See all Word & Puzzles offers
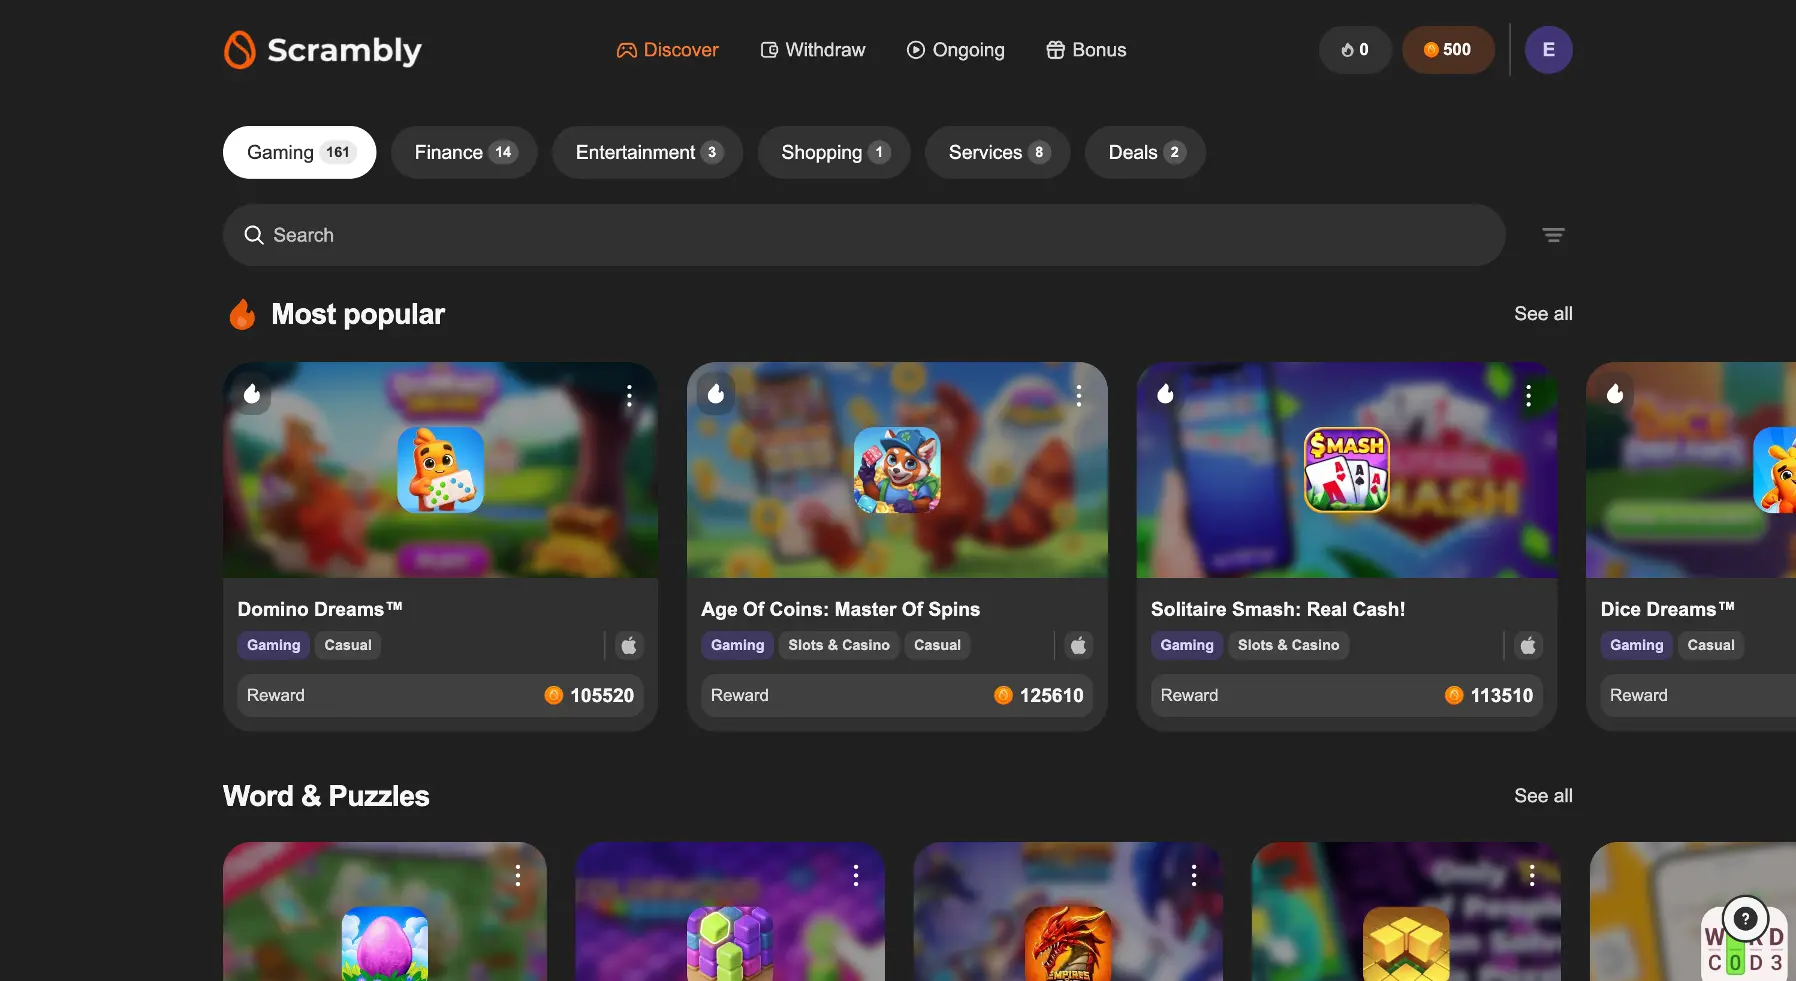 [1543, 796]
